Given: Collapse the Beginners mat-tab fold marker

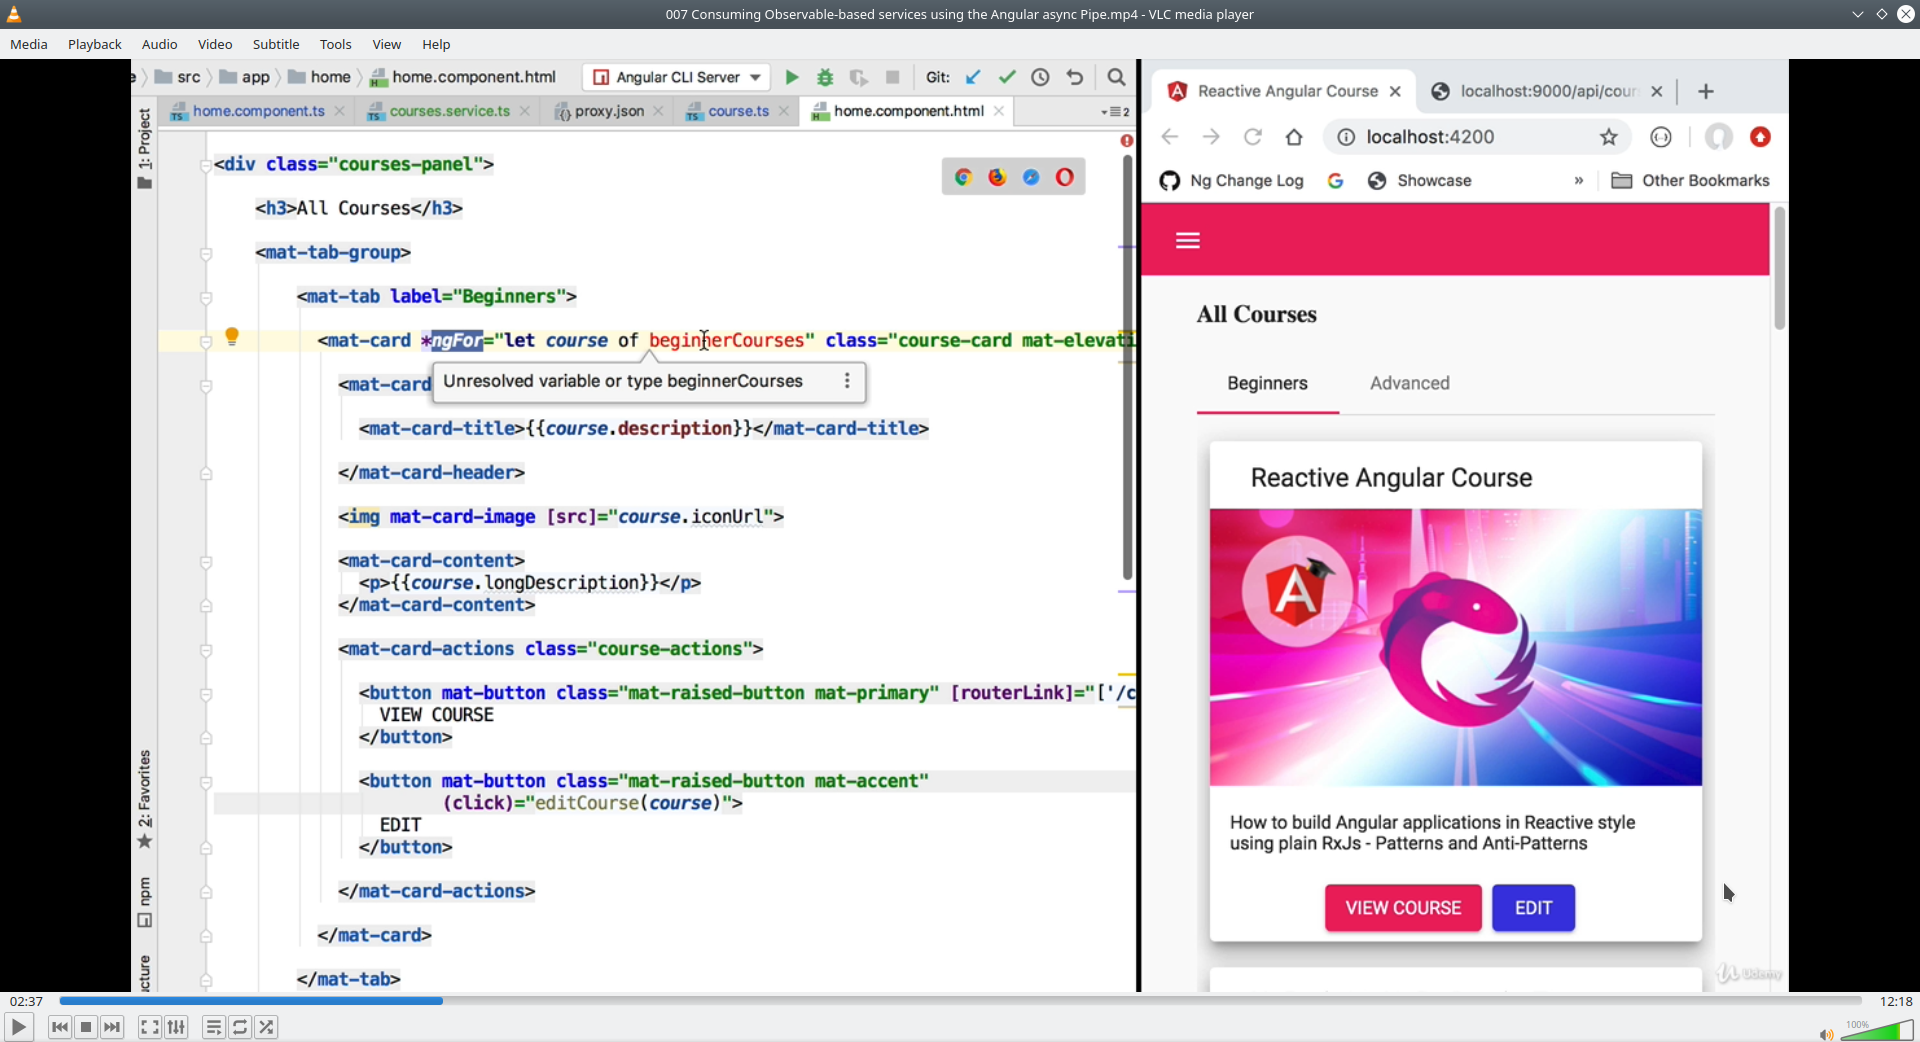Looking at the screenshot, I should click(x=206, y=297).
